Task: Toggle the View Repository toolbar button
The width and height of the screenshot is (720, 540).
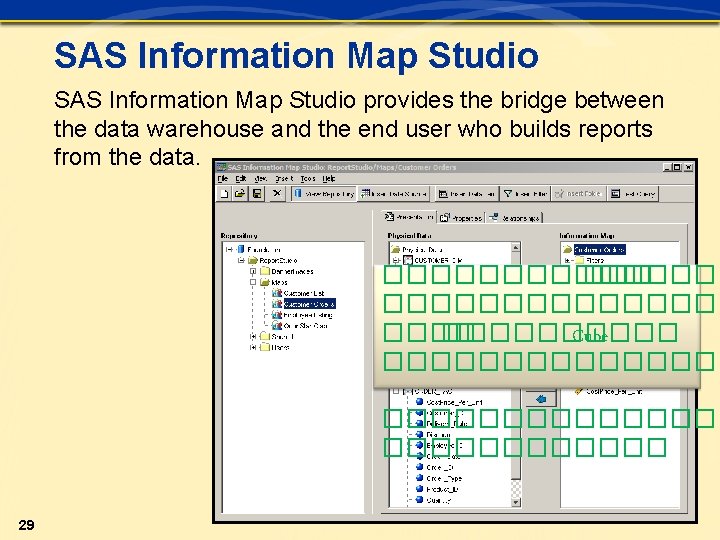Action: (324, 194)
